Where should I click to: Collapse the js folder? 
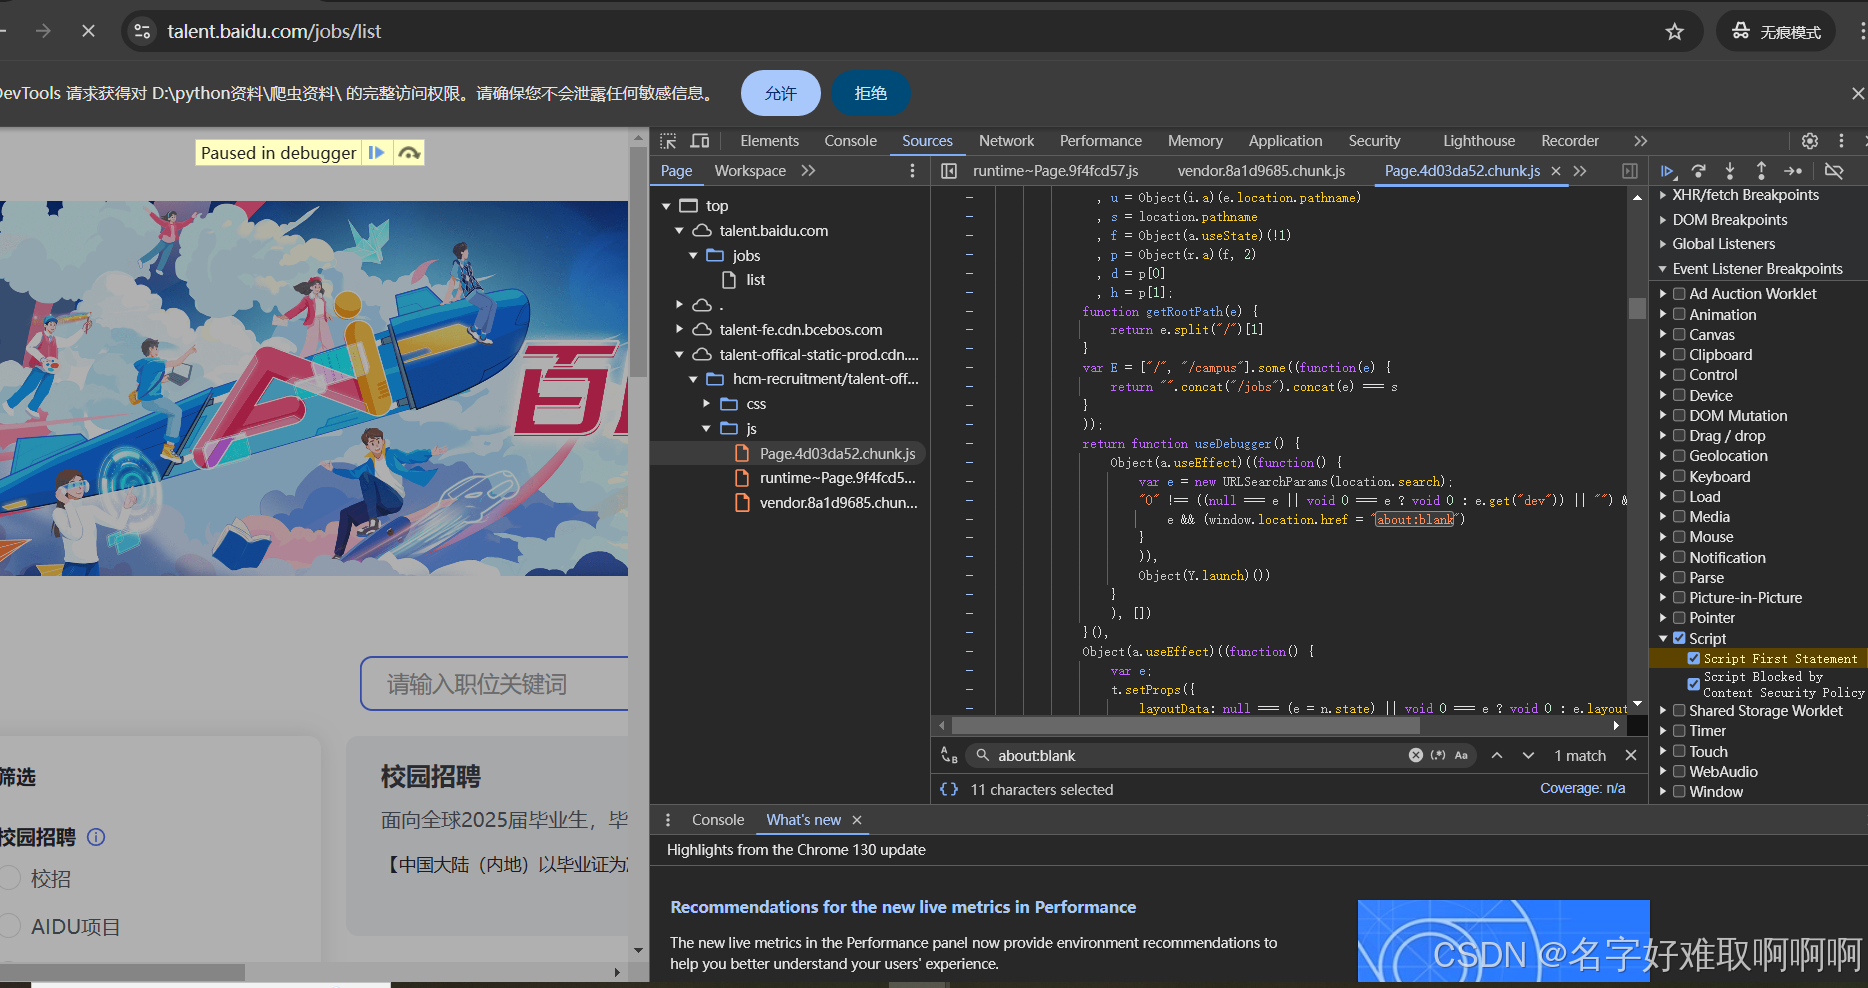(706, 429)
